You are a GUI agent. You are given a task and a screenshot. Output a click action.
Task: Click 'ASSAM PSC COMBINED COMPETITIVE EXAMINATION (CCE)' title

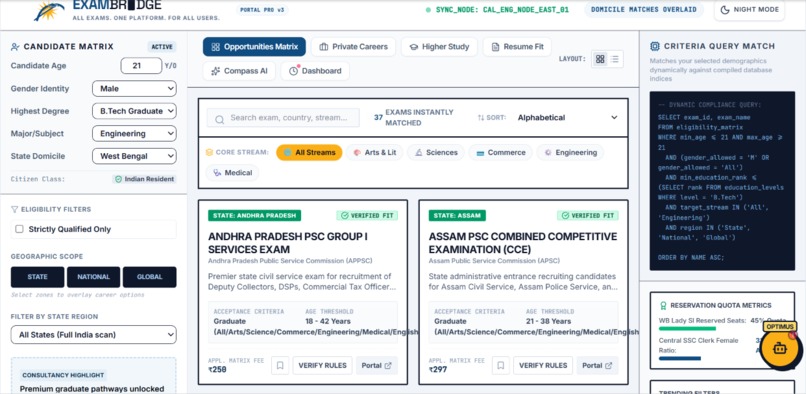click(523, 243)
